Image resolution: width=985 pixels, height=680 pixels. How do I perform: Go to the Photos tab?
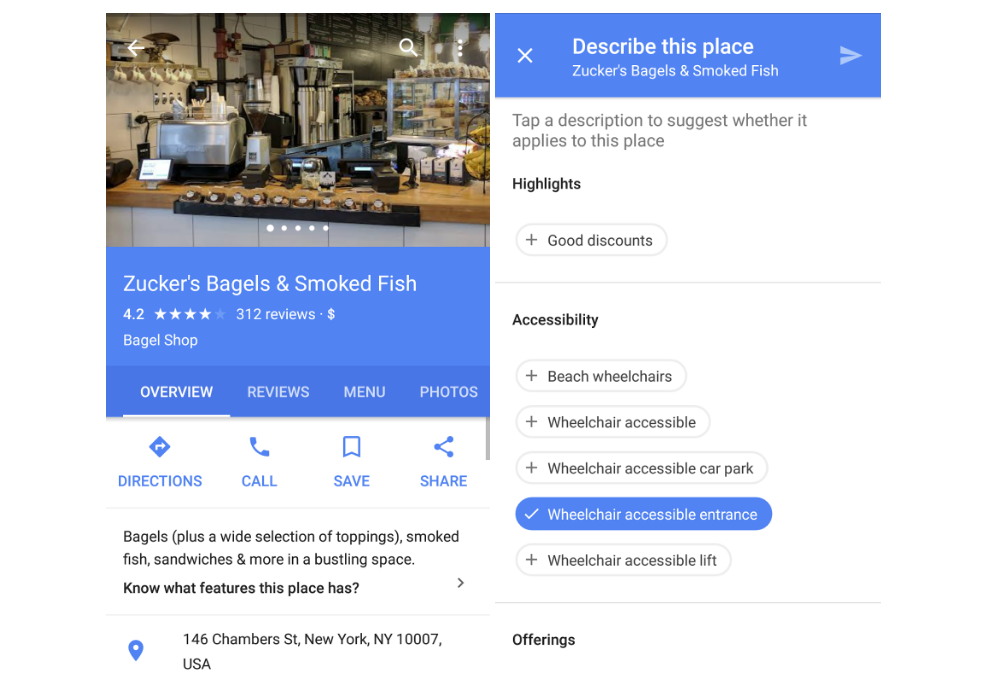(449, 392)
